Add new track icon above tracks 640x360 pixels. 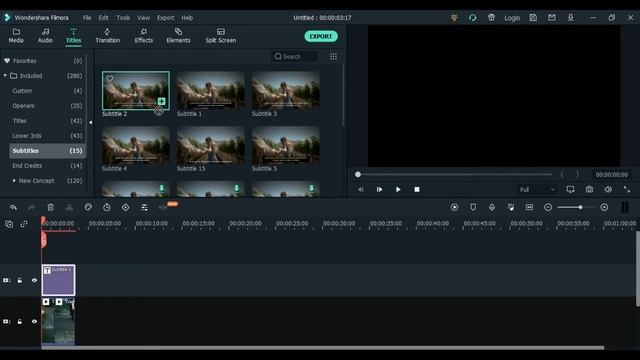9,224
